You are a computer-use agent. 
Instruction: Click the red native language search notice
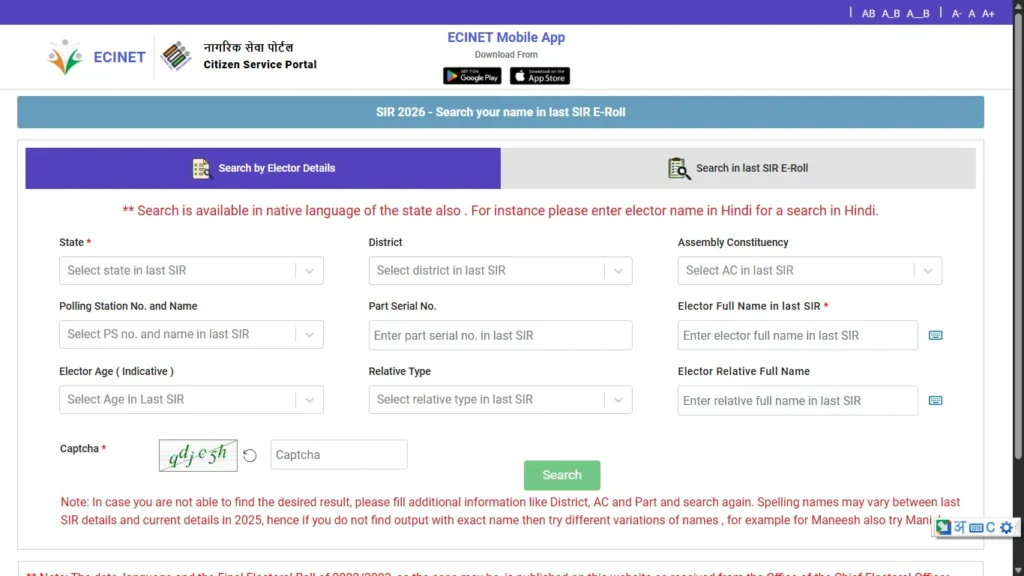(x=500, y=210)
